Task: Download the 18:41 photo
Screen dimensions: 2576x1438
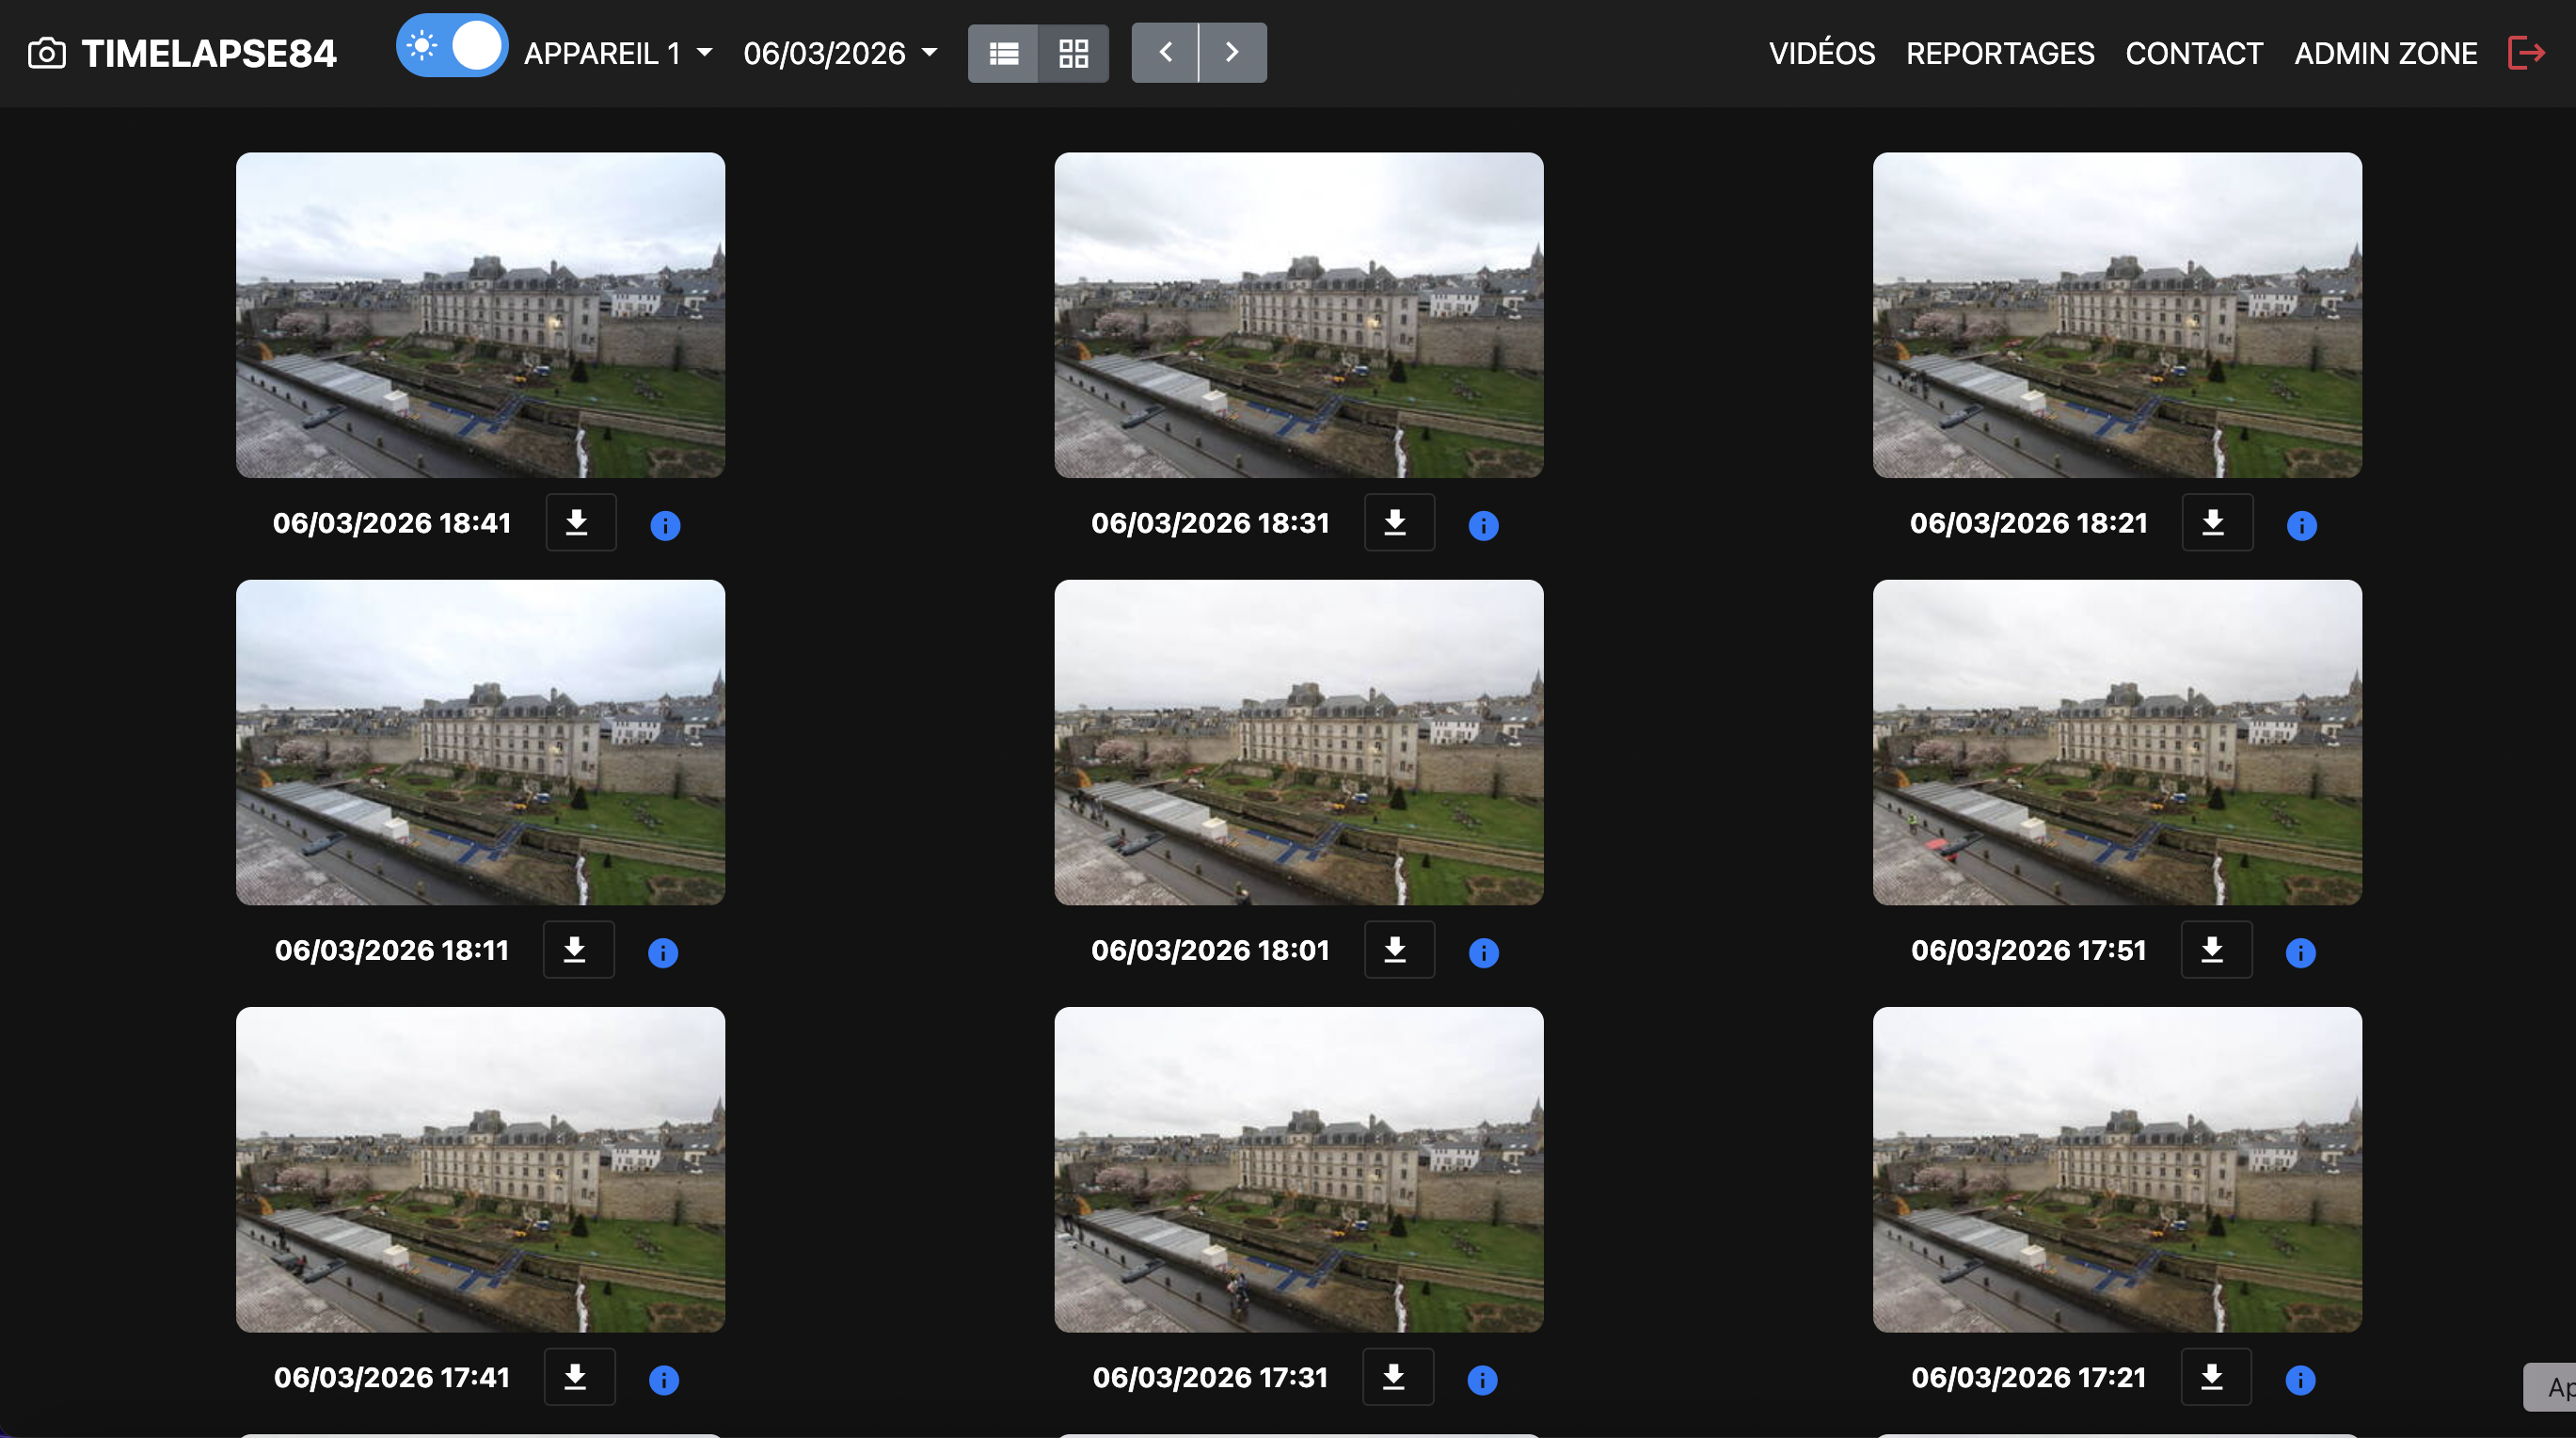Action: coord(580,522)
